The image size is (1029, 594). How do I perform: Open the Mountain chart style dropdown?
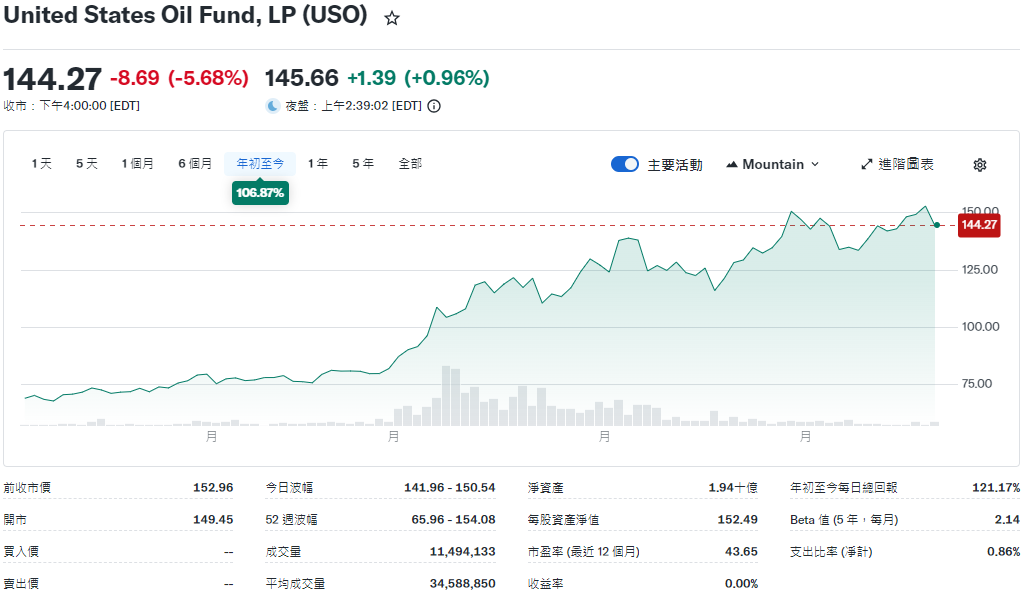pyautogui.click(x=772, y=164)
